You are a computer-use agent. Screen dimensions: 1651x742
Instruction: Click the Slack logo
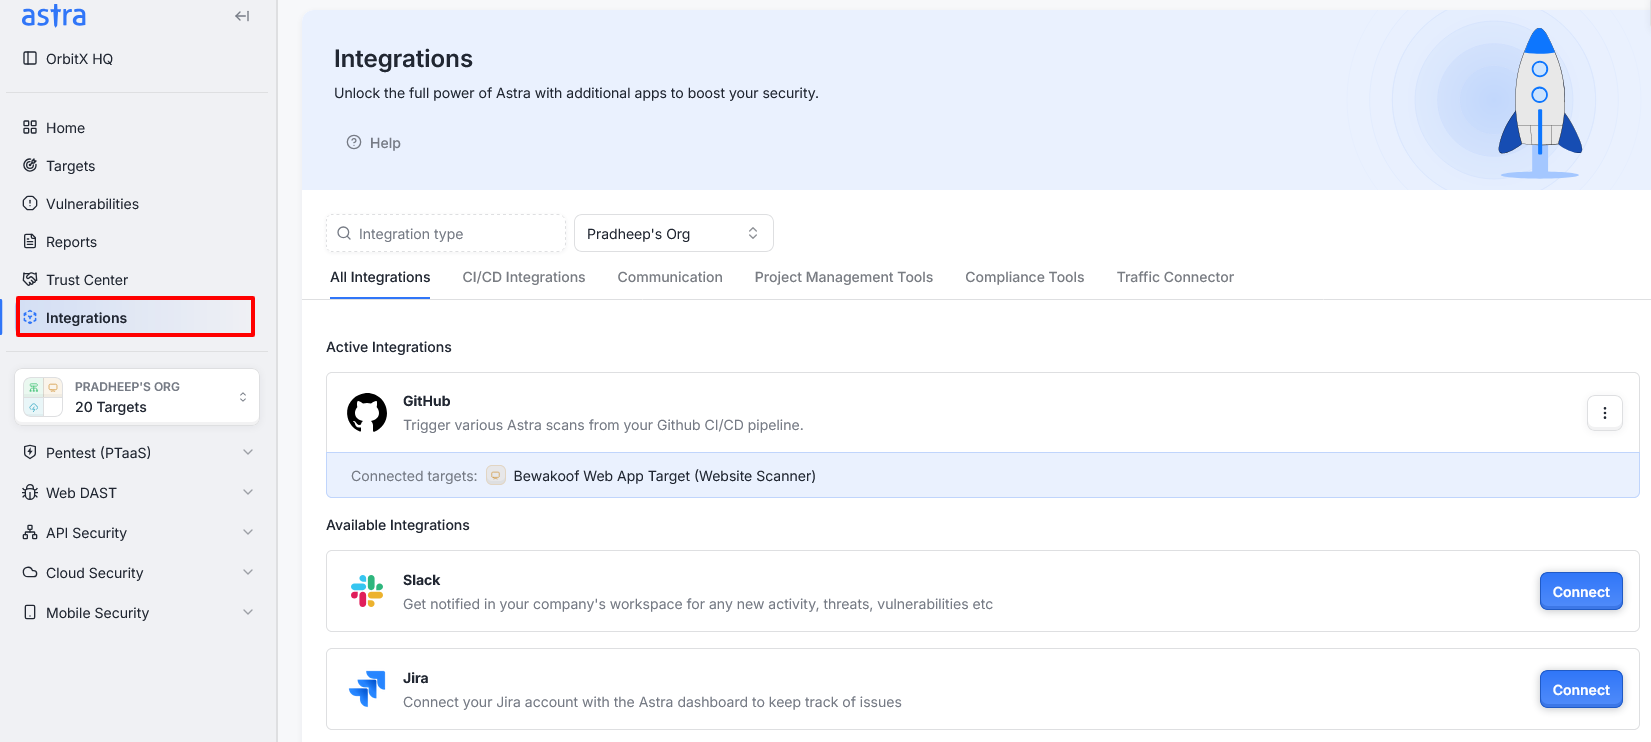[x=367, y=591]
